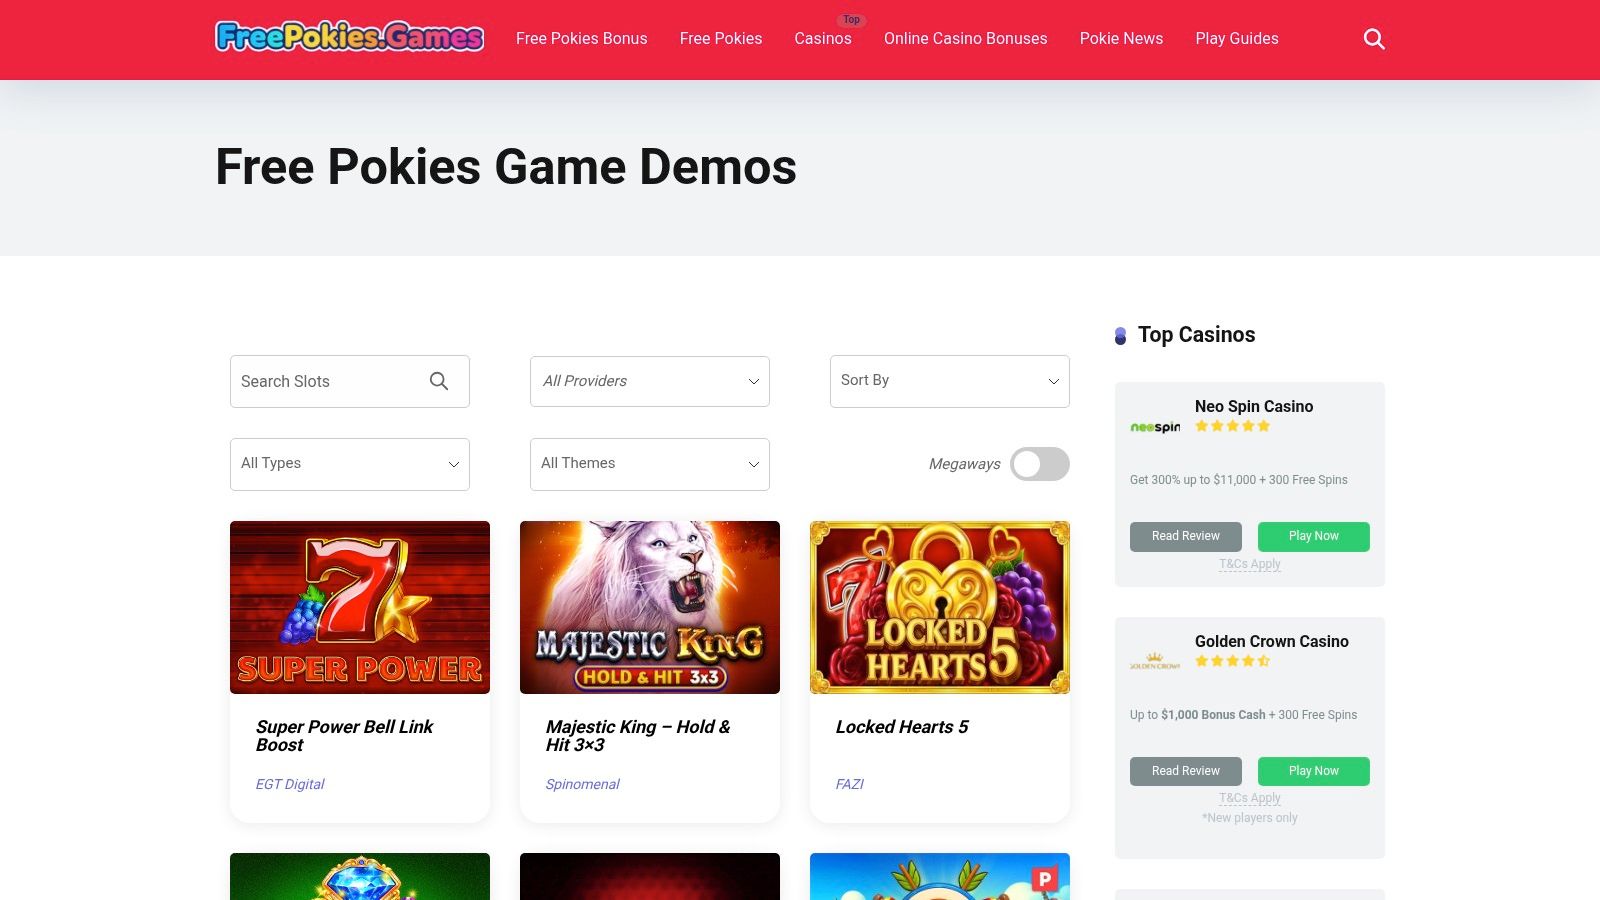Image resolution: width=1600 pixels, height=900 pixels.
Task: Click Neo Spin Casino star rating
Action: tap(1232, 426)
